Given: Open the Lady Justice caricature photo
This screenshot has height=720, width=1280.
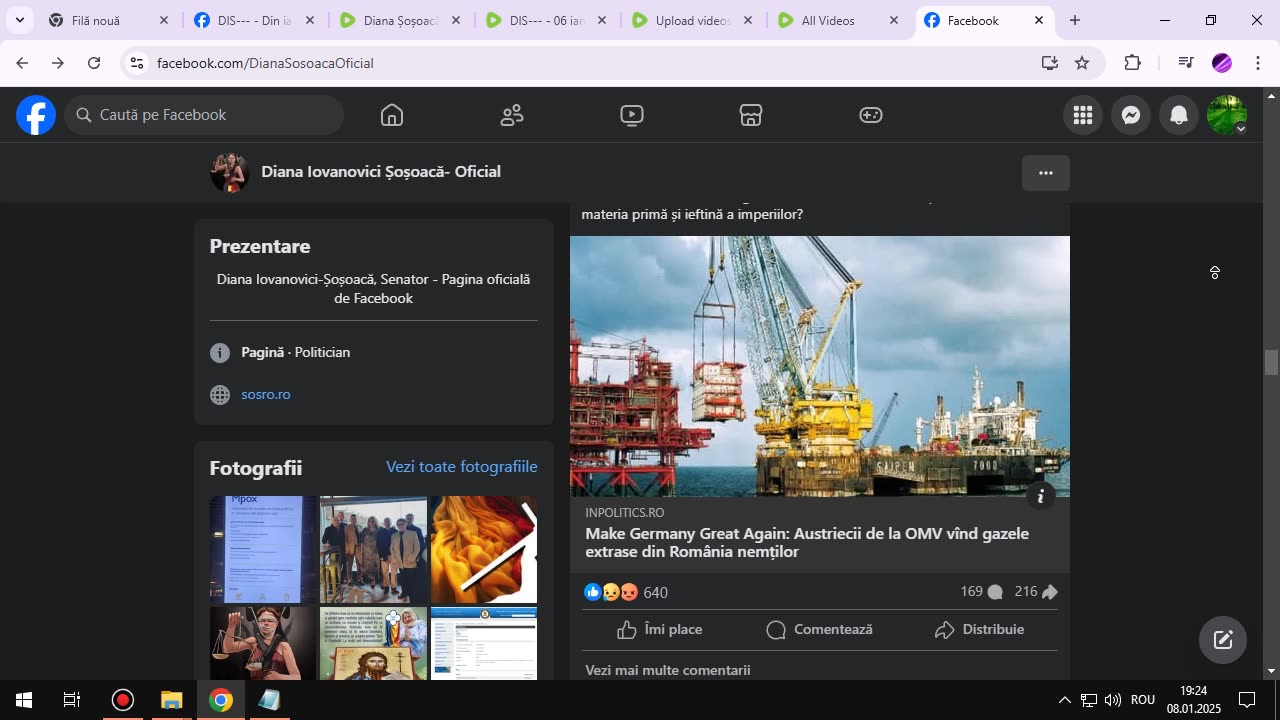Looking at the screenshot, I should [x=263, y=643].
